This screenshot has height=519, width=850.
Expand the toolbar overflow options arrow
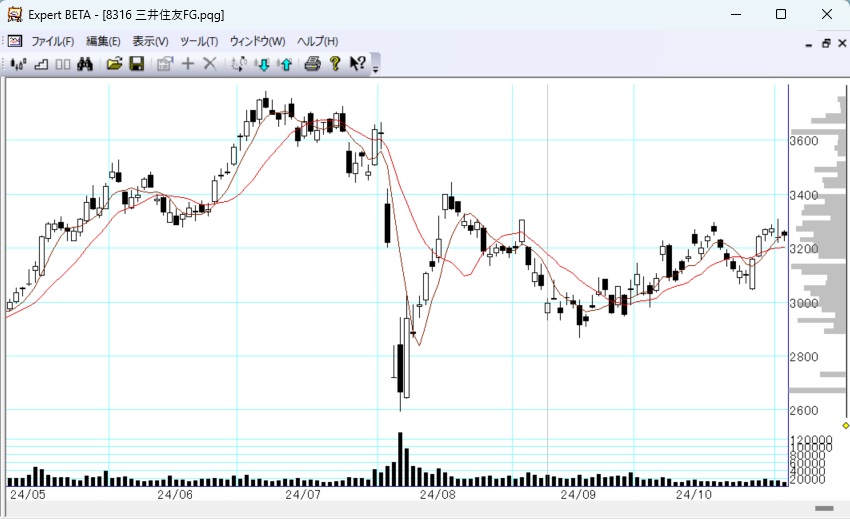376,66
